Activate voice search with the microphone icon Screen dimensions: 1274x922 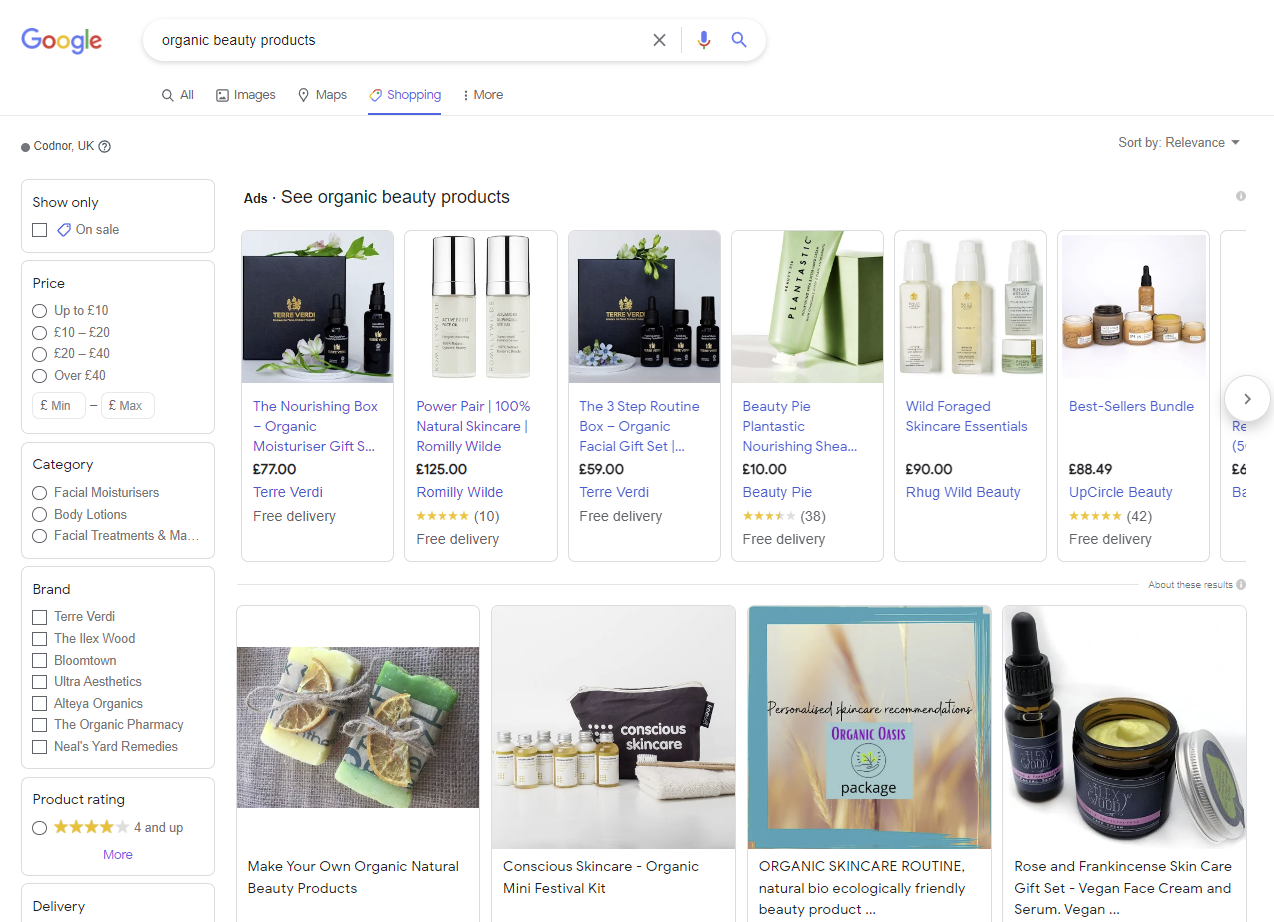(x=703, y=39)
